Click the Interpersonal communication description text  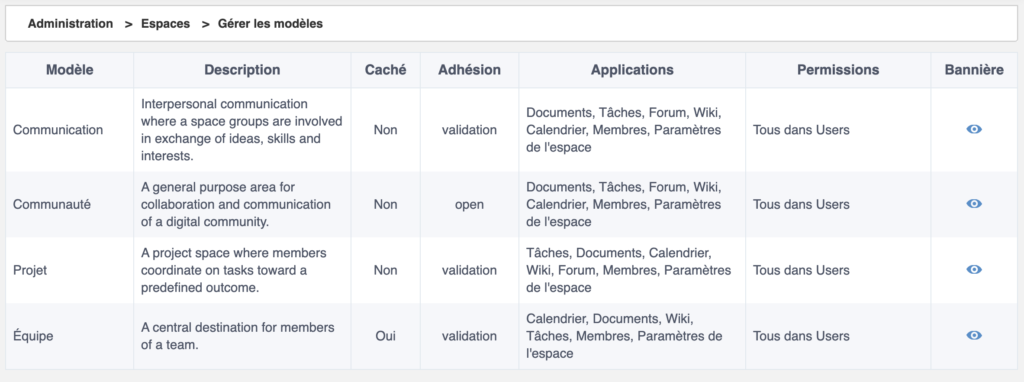click(242, 130)
